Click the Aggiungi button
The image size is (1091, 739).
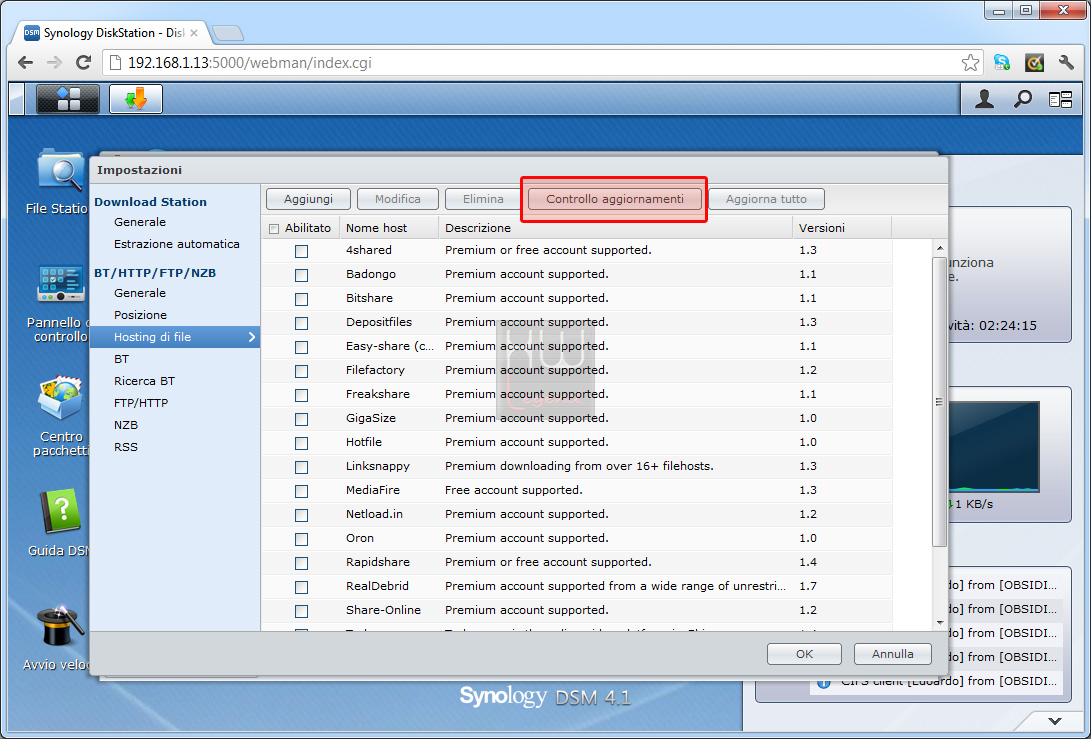pyautogui.click(x=308, y=199)
